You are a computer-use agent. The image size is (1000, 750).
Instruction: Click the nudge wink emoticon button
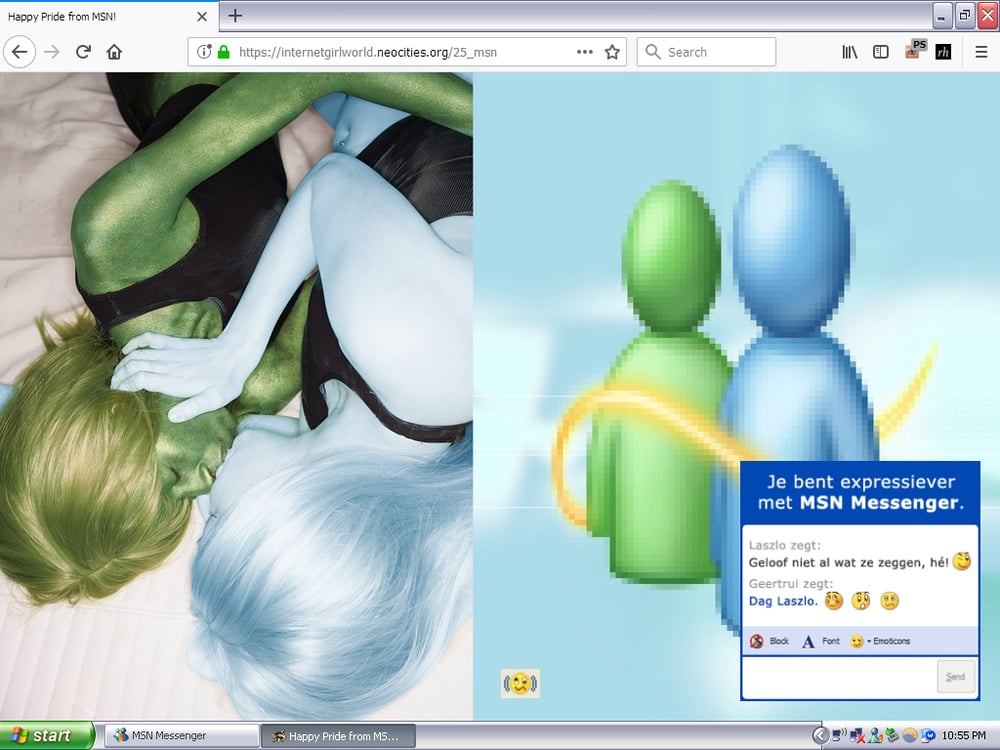tap(520, 684)
